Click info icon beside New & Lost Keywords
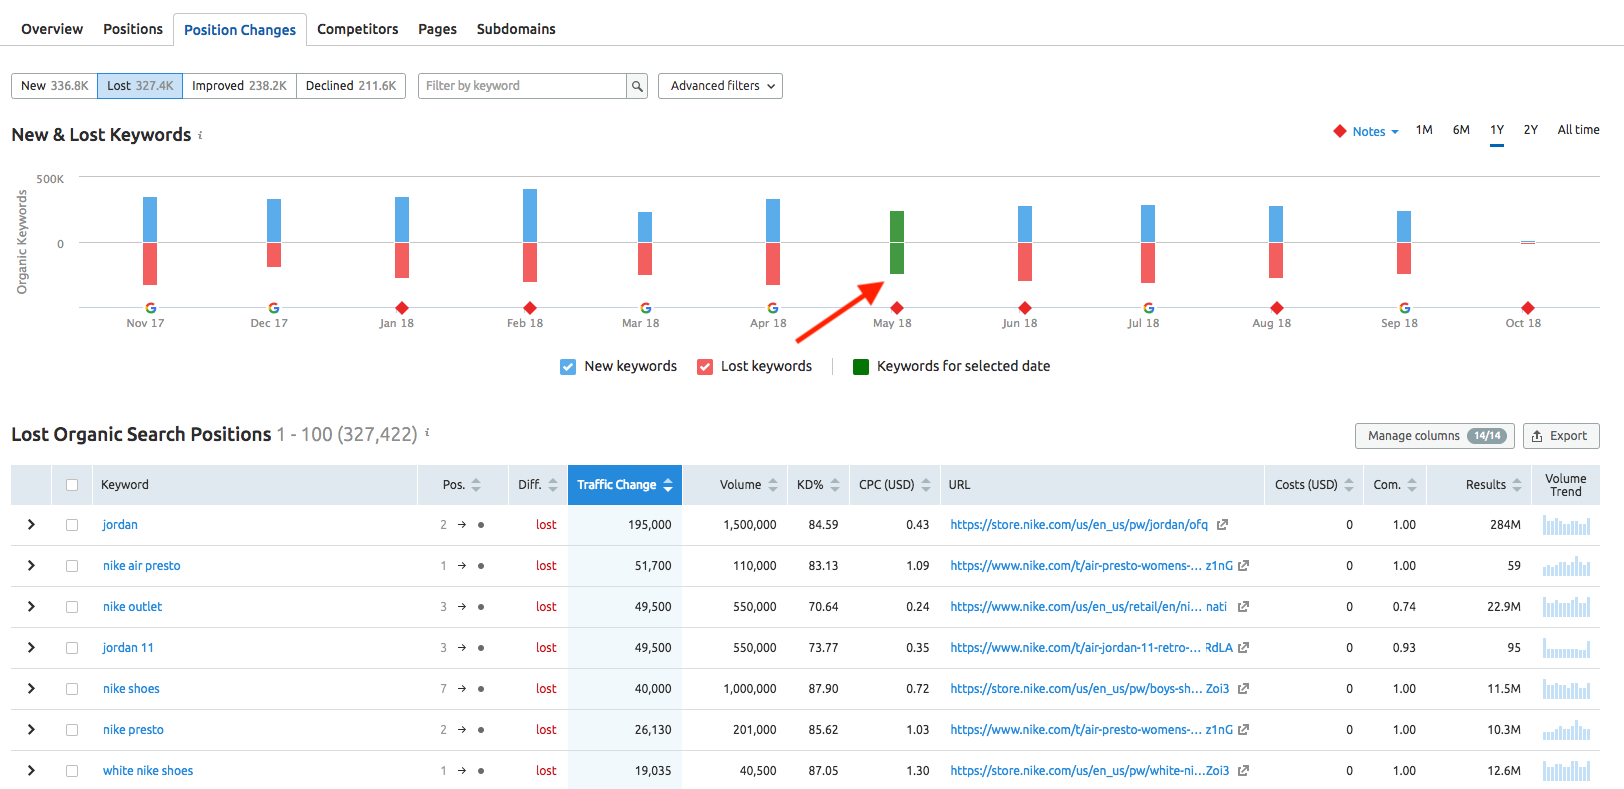 click(x=200, y=135)
